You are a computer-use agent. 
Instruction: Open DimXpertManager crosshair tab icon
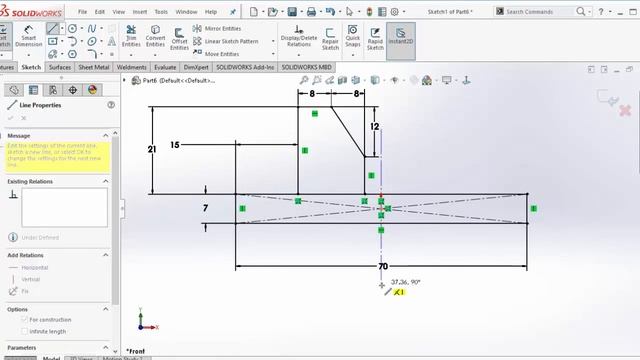[72, 90]
